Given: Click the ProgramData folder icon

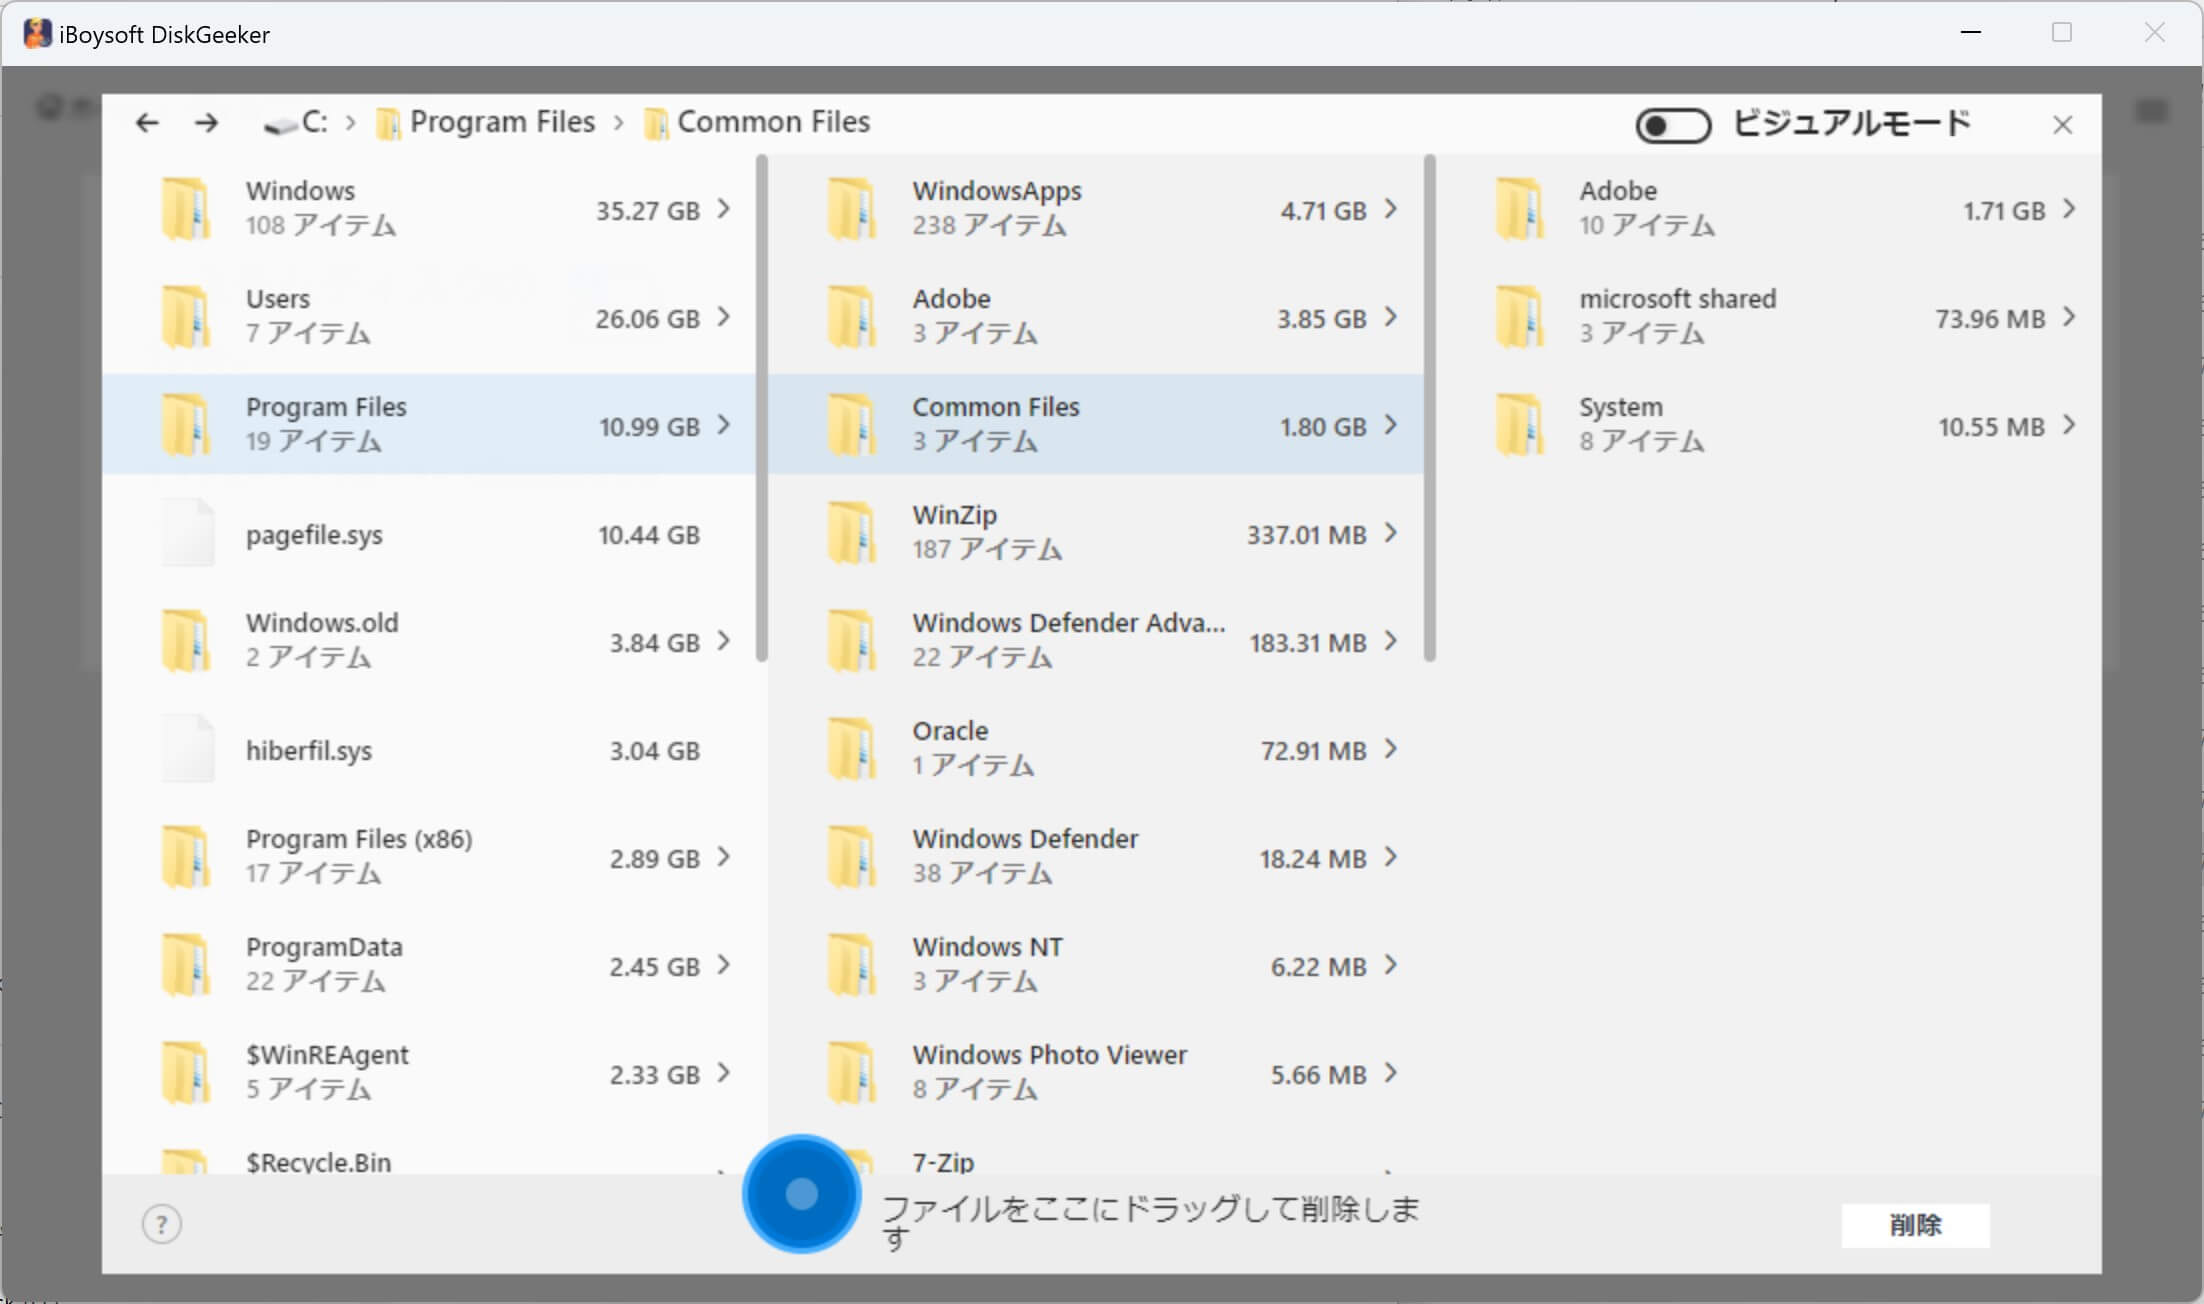Looking at the screenshot, I should (x=187, y=964).
